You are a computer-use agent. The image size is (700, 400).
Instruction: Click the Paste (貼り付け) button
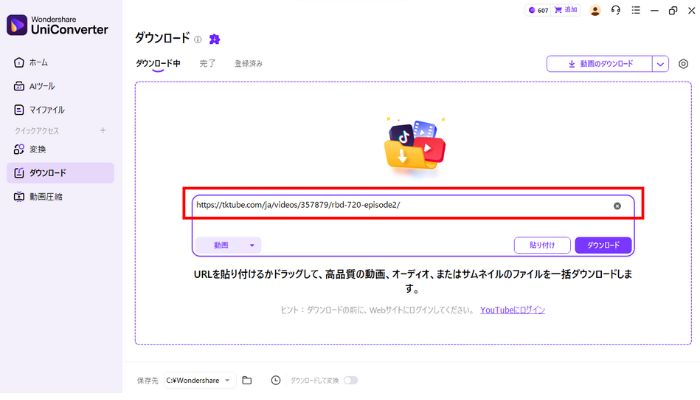(542, 245)
